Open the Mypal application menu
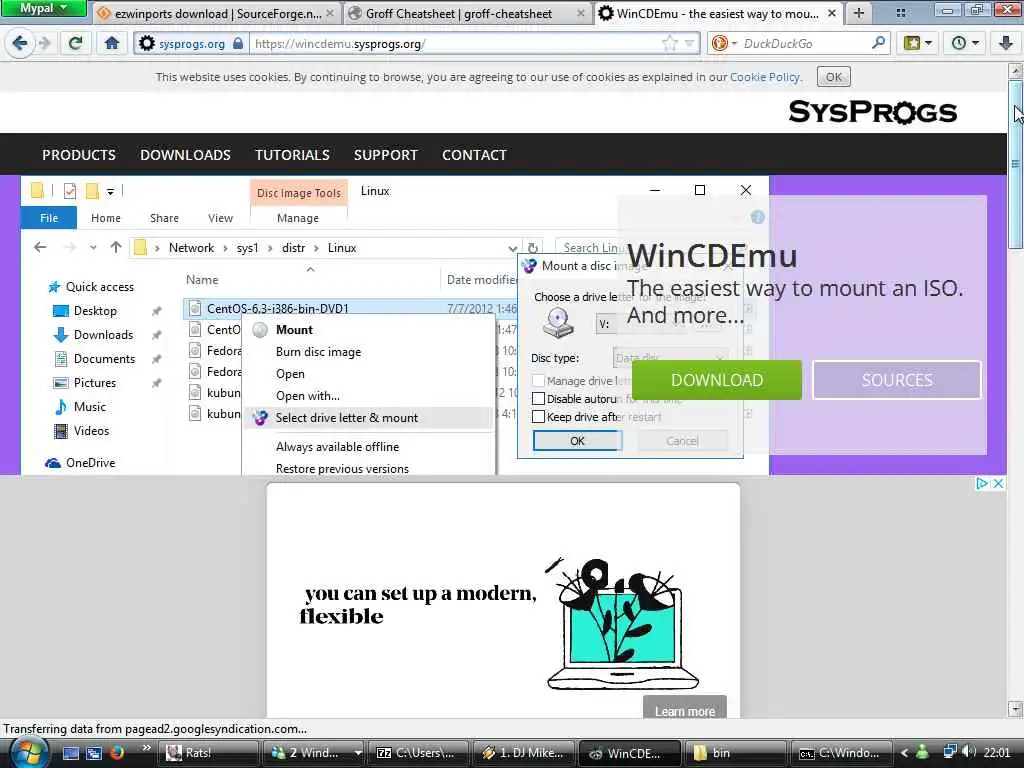Viewport: 1024px width, 768px height. pos(43,8)
